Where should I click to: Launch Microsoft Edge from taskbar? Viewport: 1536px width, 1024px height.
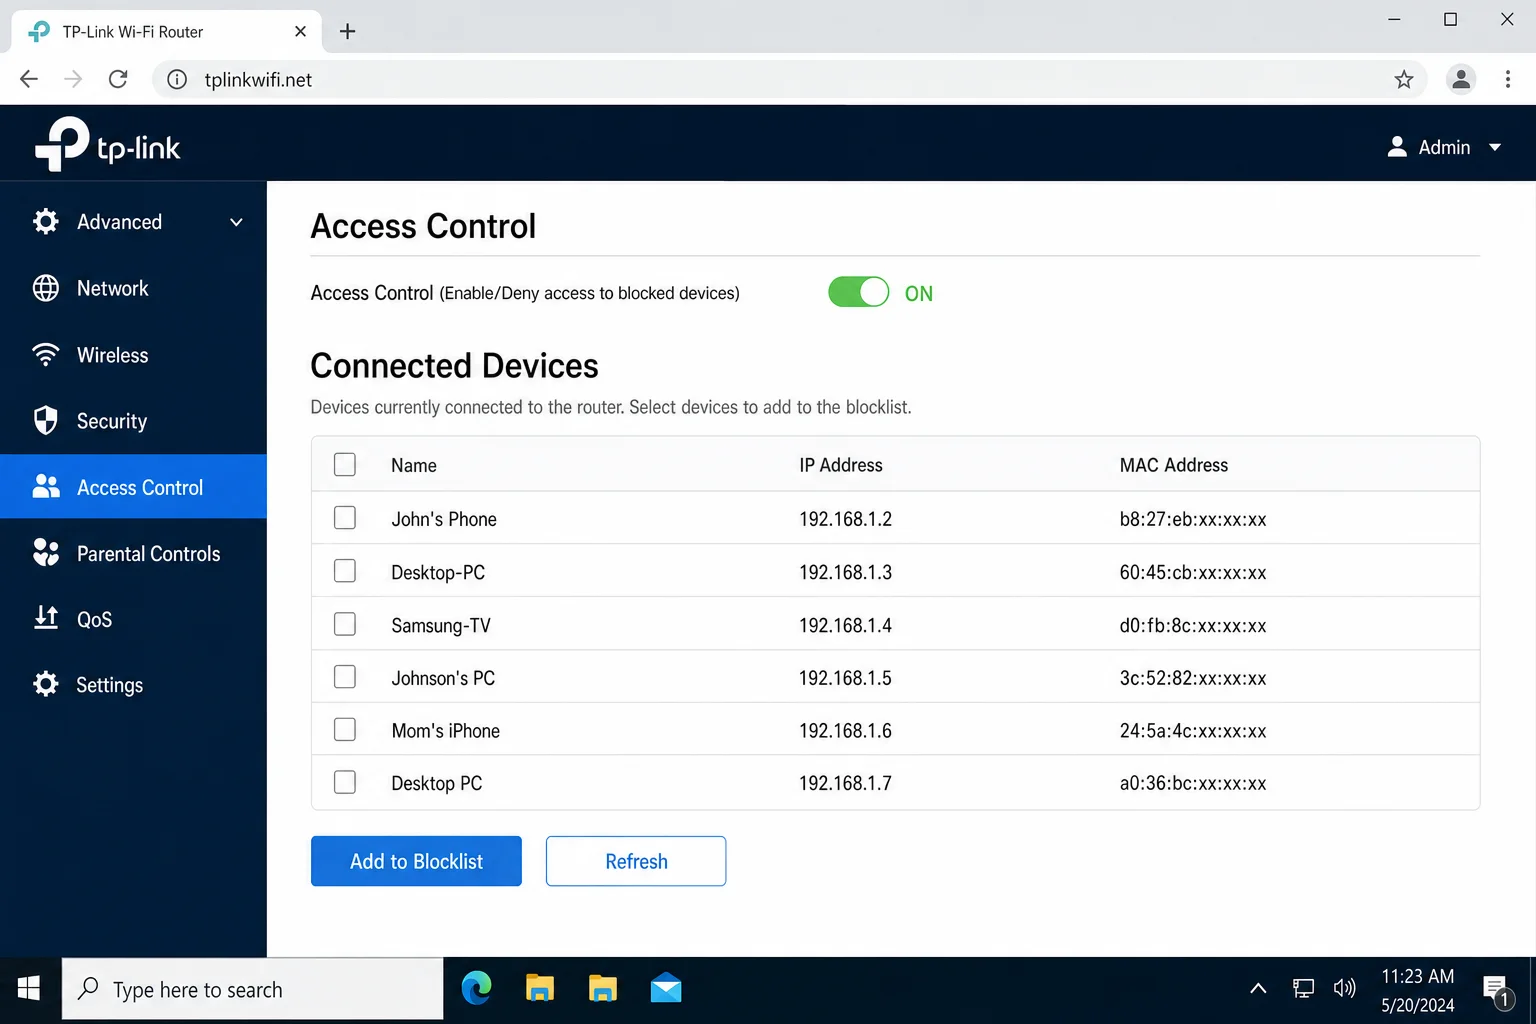[476, 989]
